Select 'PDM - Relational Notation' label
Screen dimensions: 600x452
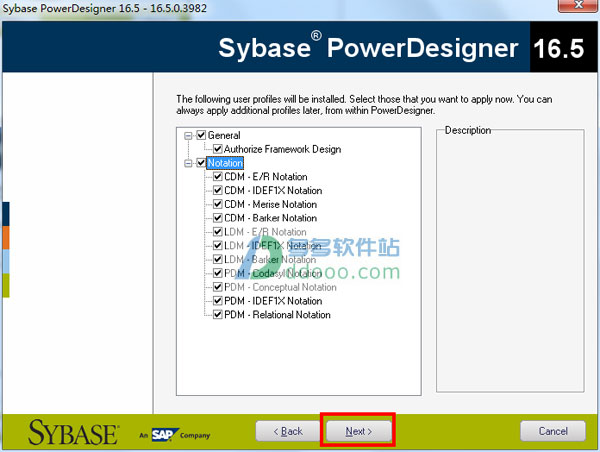(277, 314)
